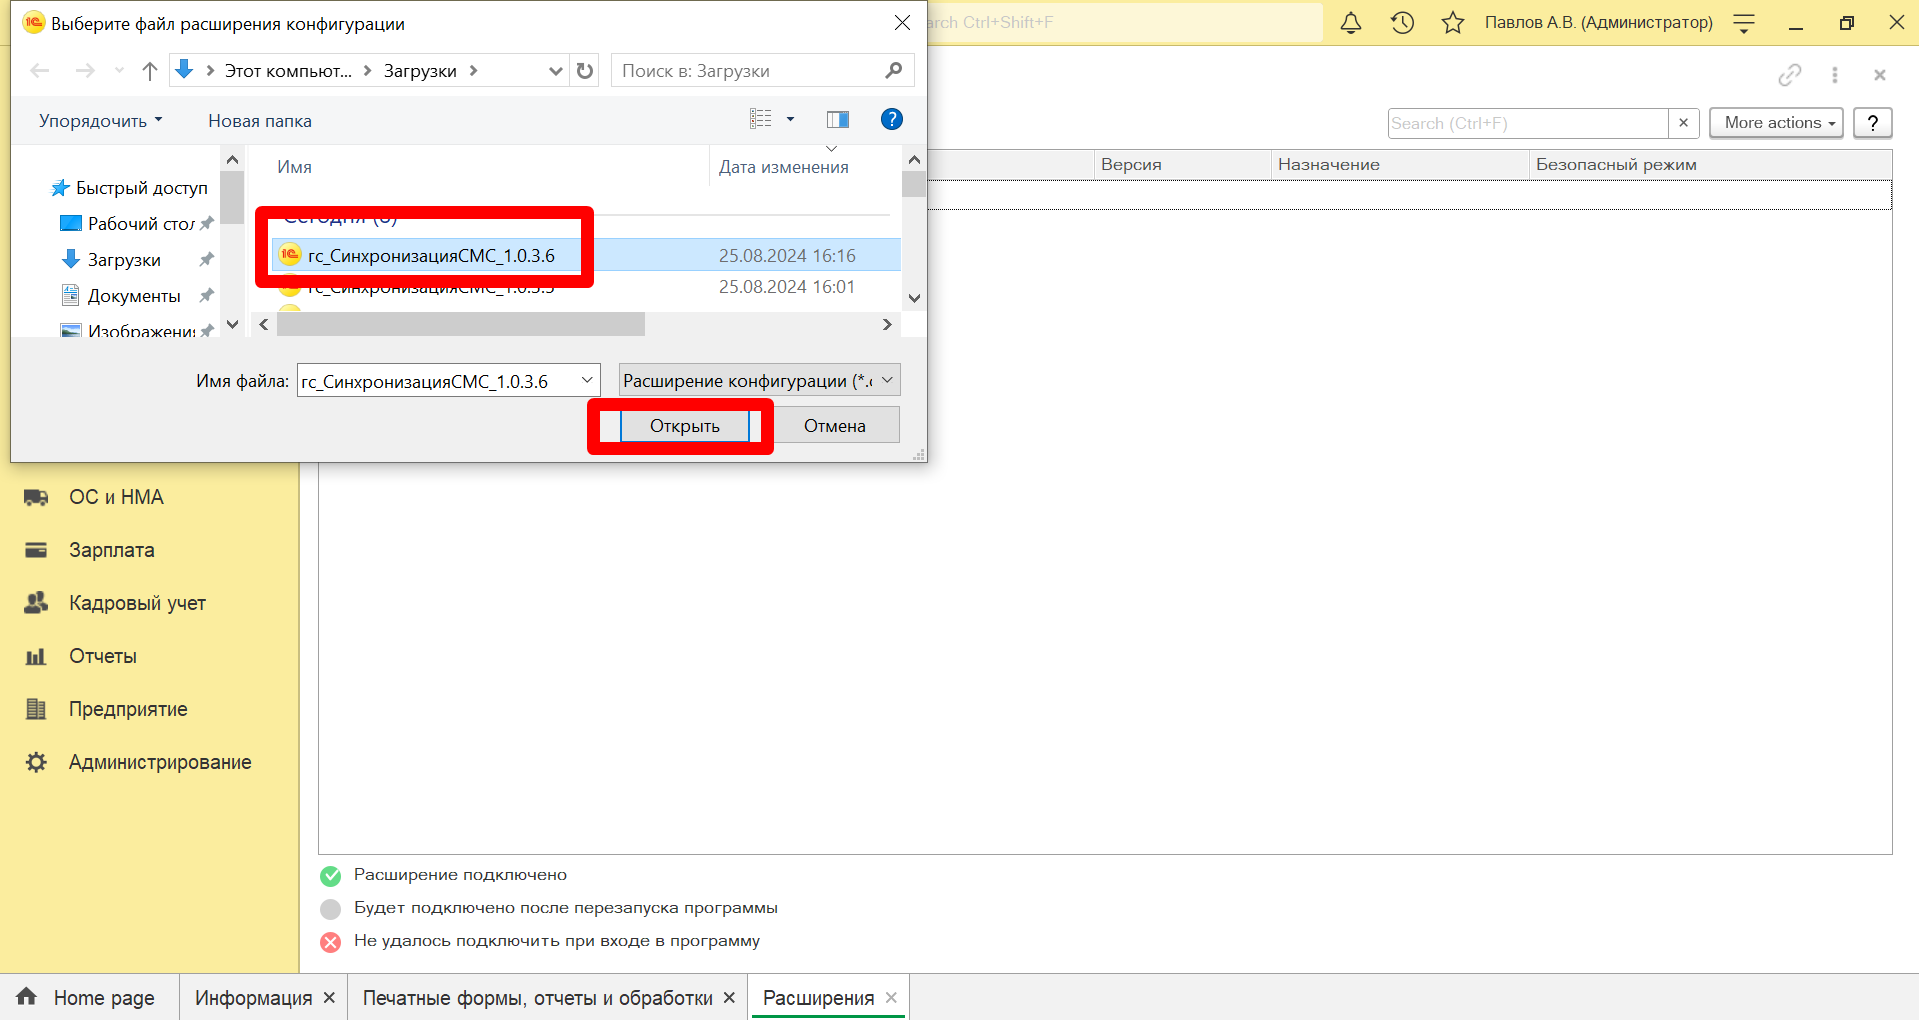Expand the Упорядочить dropdown
1919x1020 pixels.
tap(101, 121)
